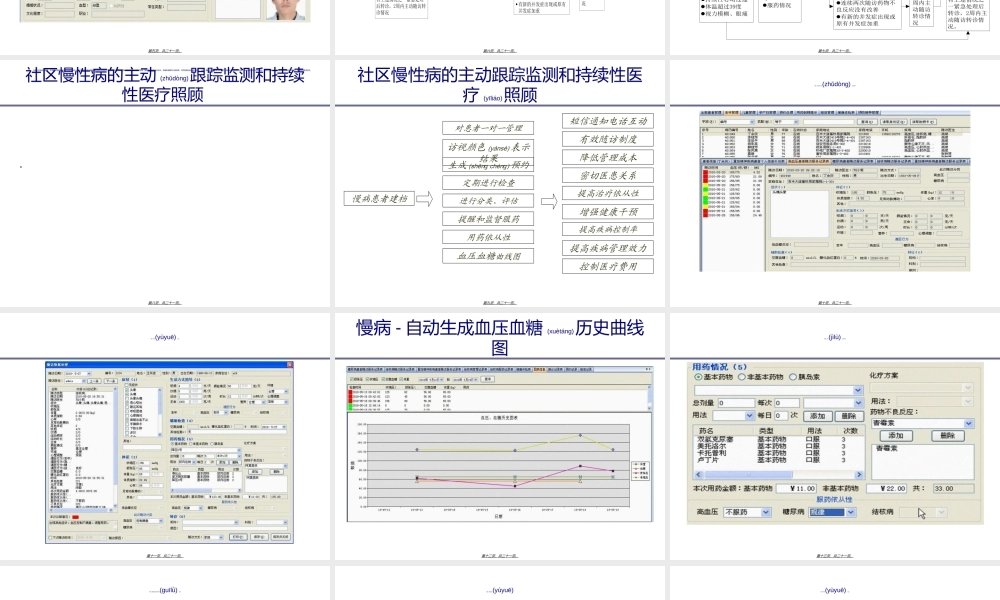Select the 胰岛素 radio button
Image resolution: width=1000 pixels, height=600 pixels.
pos(793,377)
